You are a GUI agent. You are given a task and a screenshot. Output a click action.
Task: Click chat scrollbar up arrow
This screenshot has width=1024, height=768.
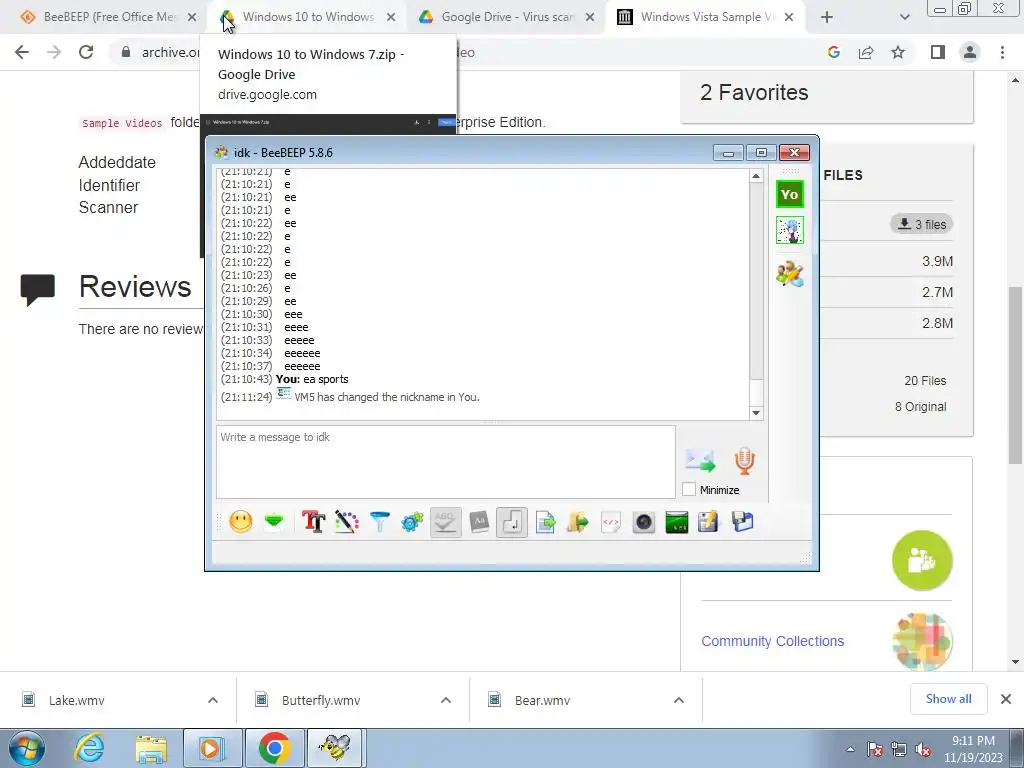(756, 176)
